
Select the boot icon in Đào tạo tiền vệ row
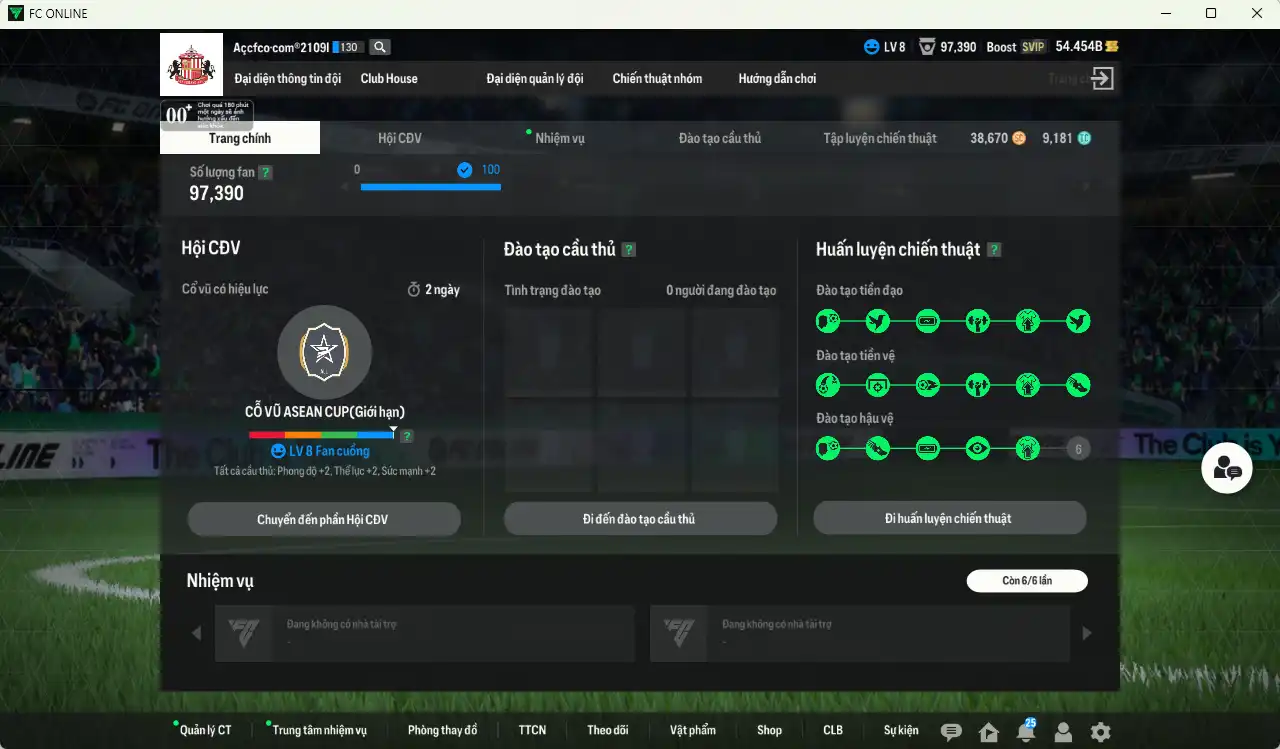(1077, 385)
